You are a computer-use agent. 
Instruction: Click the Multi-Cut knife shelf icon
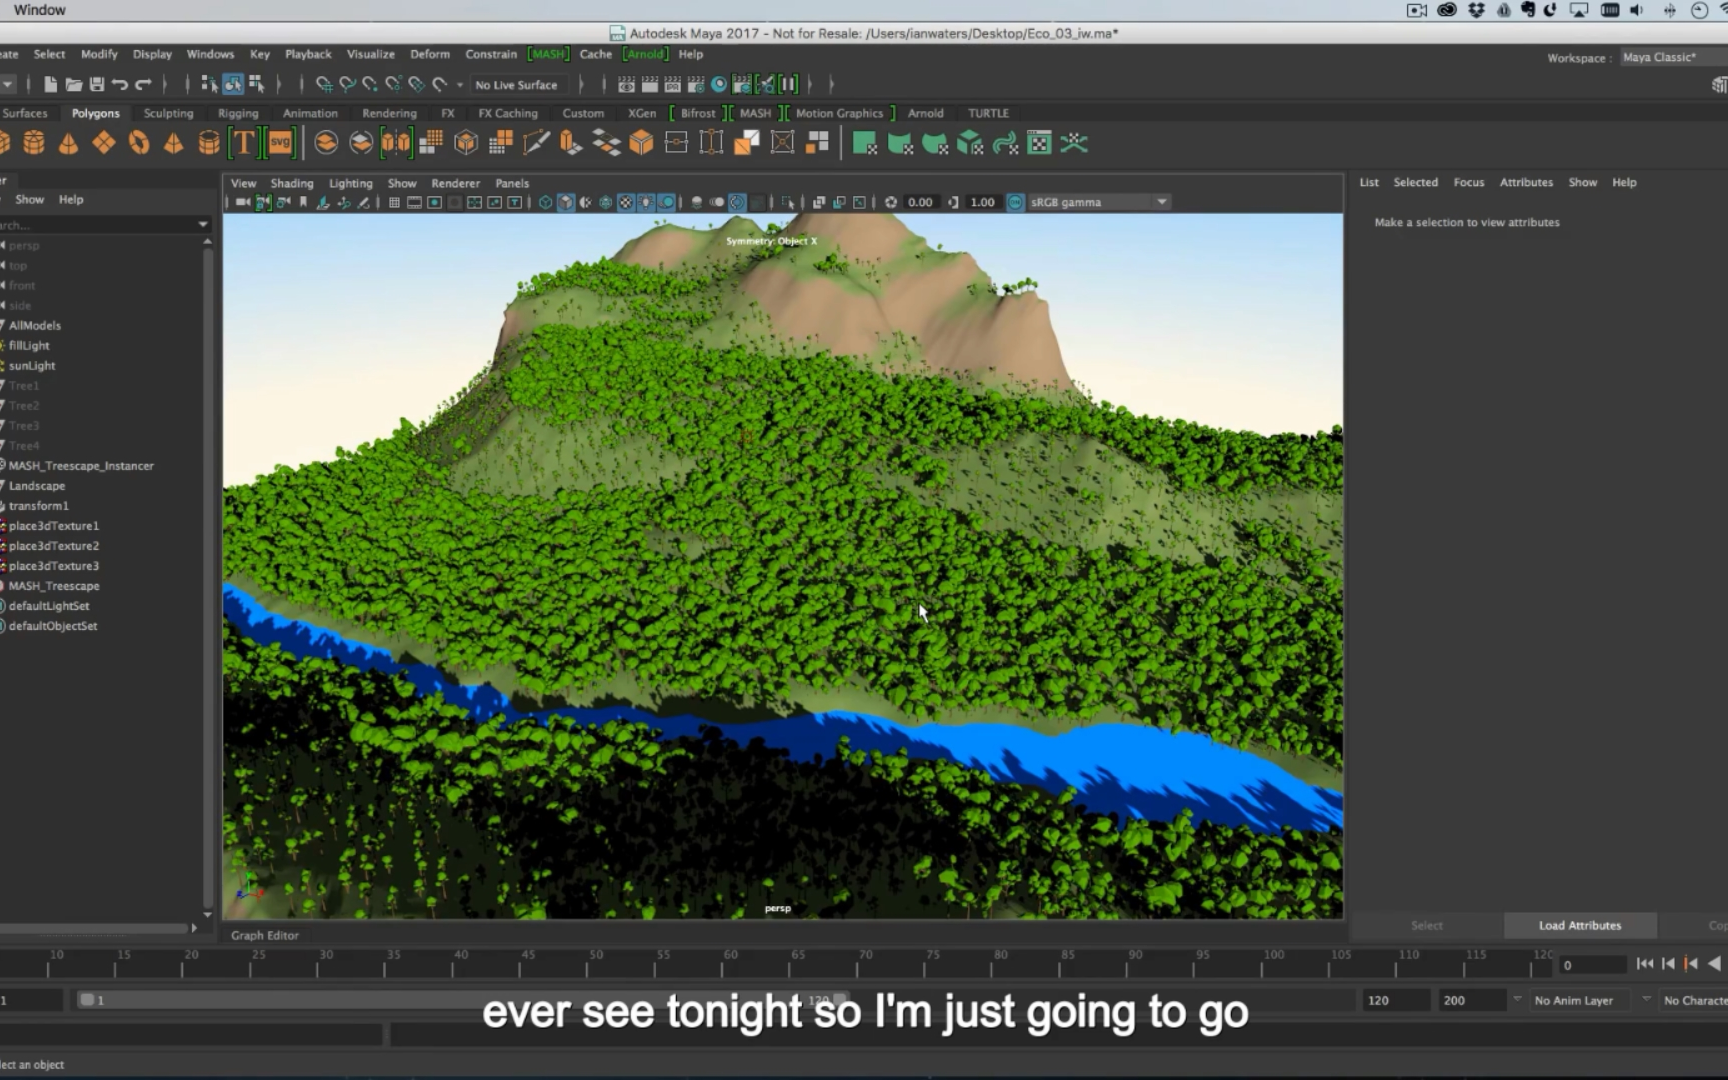point(536,143)
